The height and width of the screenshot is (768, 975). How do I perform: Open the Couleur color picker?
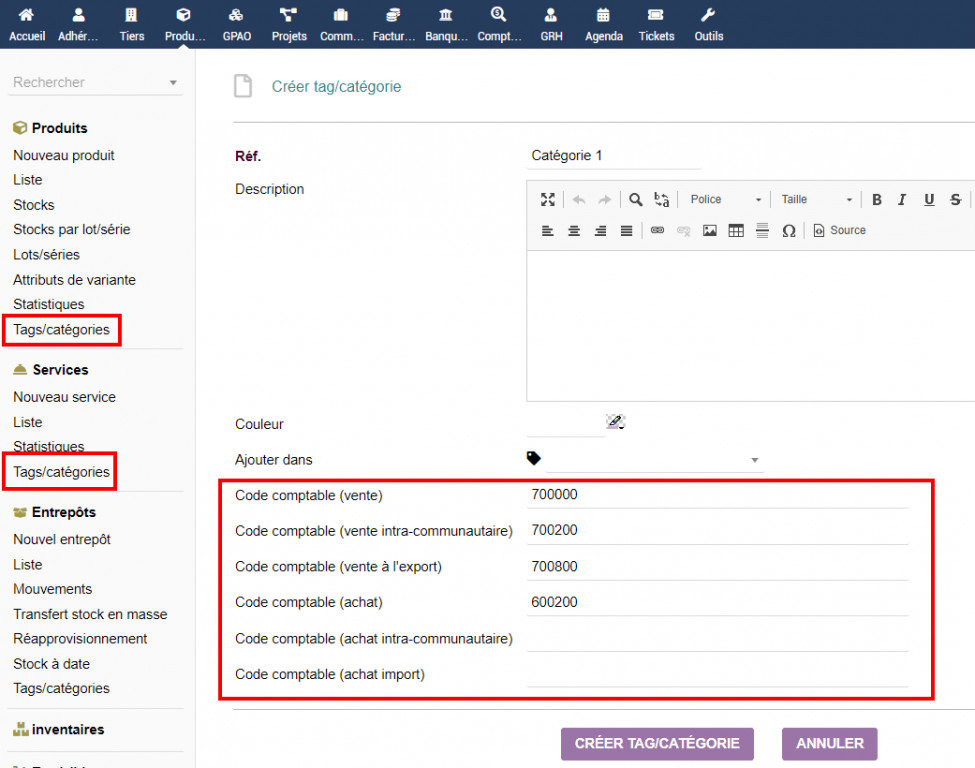[x=615, y=422]
